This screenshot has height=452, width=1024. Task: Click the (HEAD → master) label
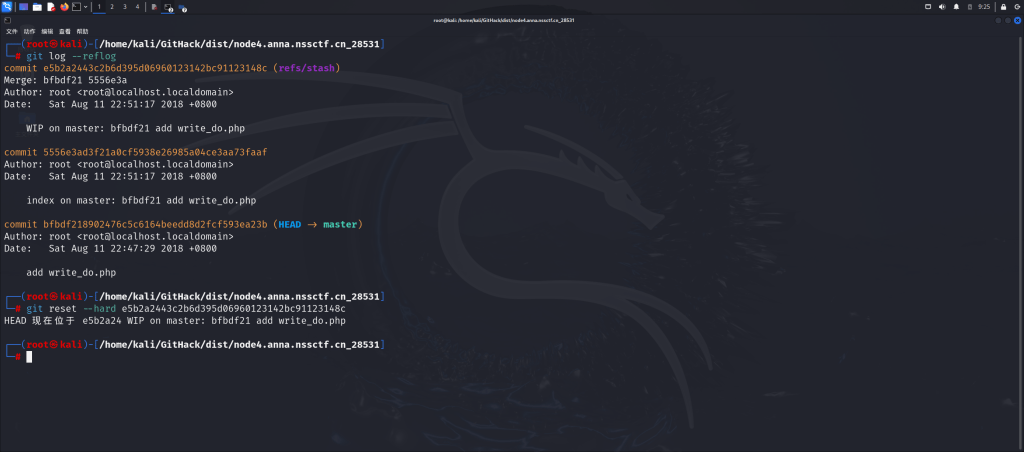tap(317, 225)
